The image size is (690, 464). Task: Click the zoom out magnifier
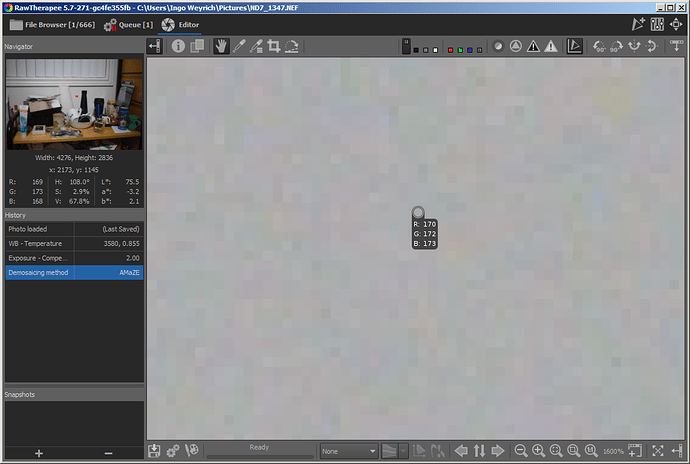[521, 451]
